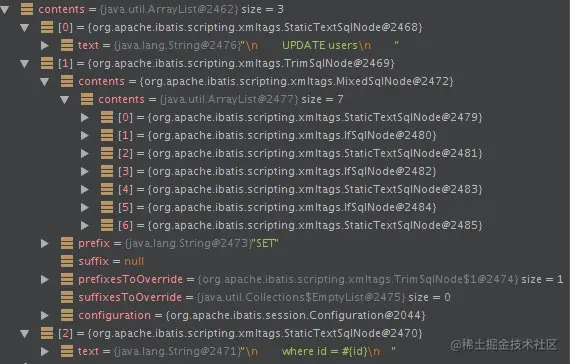Select the IfSqlNode@2484 row
This screenshot has width=570, height=364.
[258, 207]
